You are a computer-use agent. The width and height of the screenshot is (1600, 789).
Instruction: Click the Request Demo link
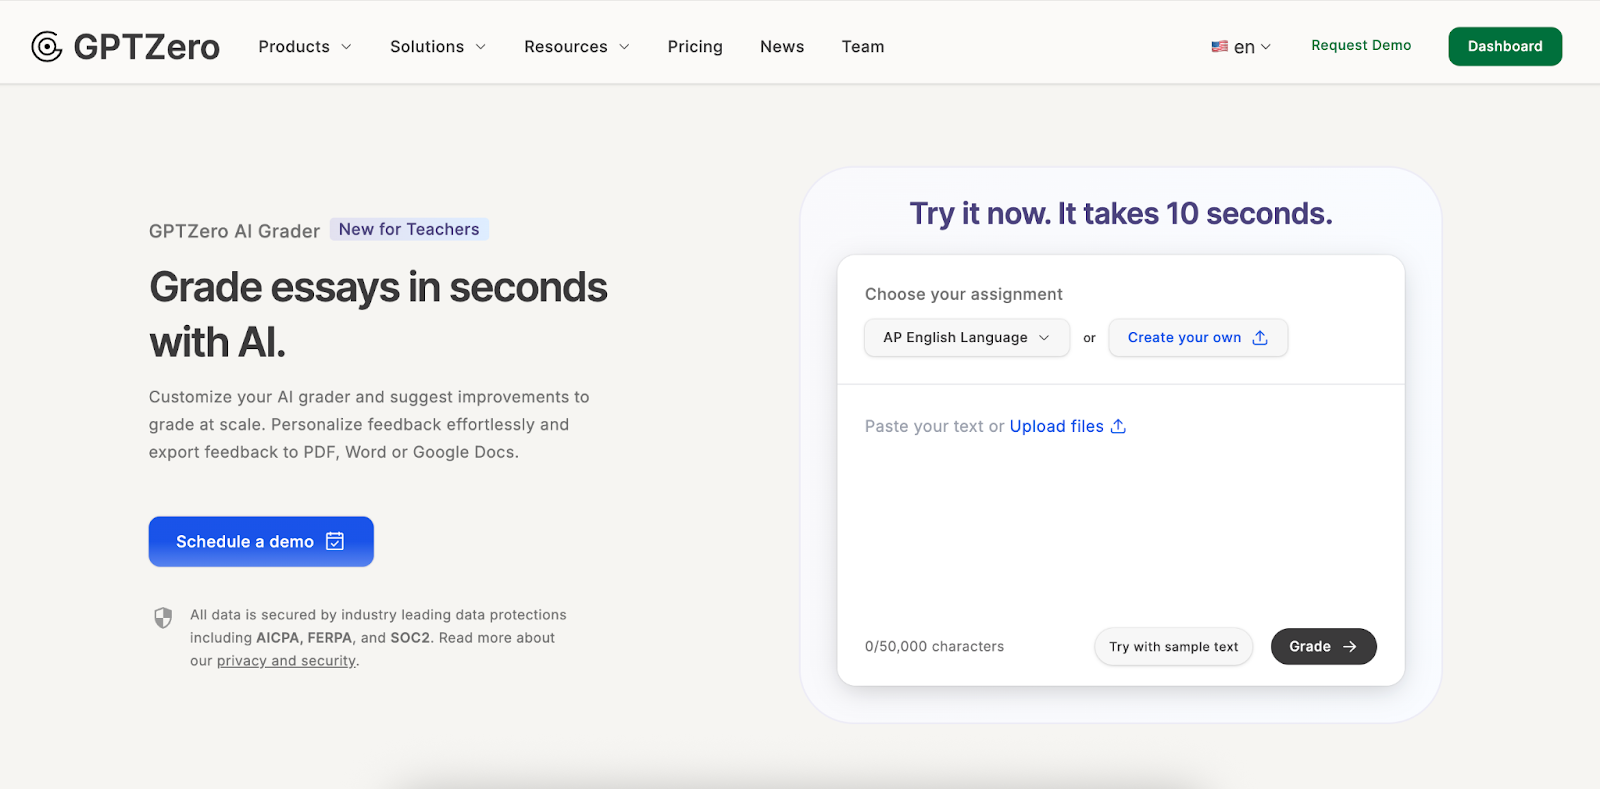pyautogui.click(x=1361, y=46)
